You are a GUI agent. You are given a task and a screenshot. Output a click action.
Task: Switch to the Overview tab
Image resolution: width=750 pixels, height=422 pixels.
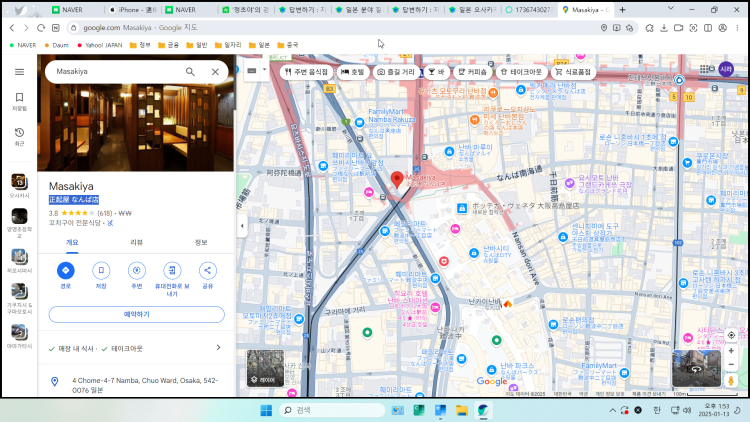[72, 243]
